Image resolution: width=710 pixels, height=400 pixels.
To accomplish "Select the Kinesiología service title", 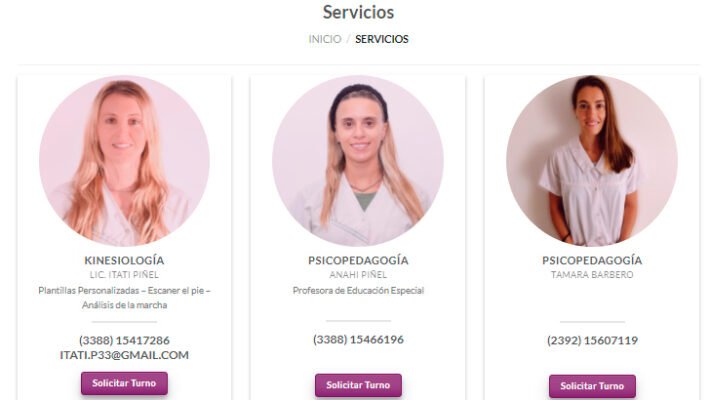I will pyautogui.click(x=124, y=260).
